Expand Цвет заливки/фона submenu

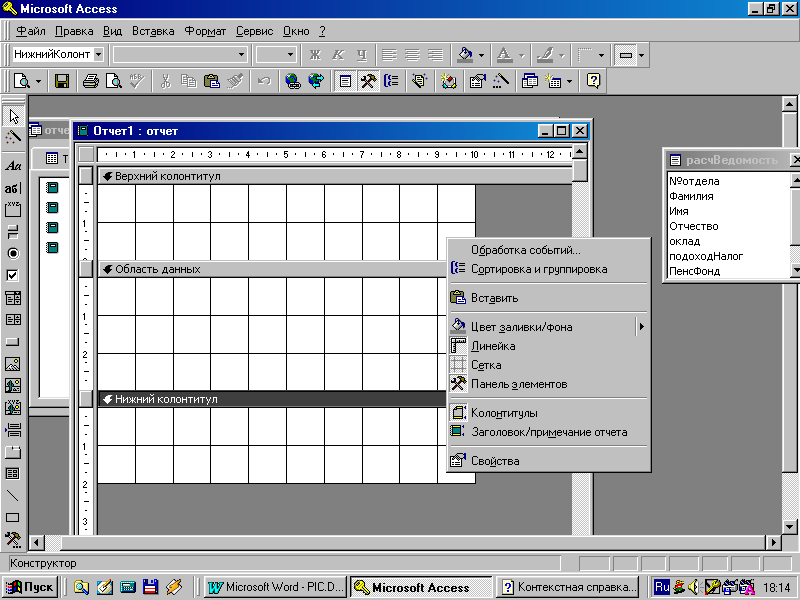coord(549,327)
